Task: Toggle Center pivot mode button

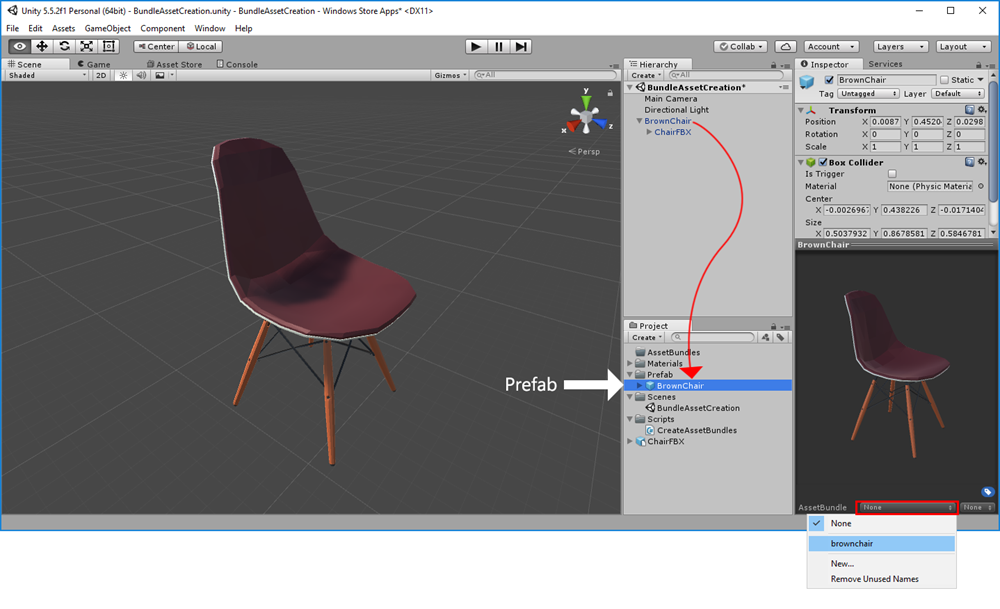Action: 156,47
